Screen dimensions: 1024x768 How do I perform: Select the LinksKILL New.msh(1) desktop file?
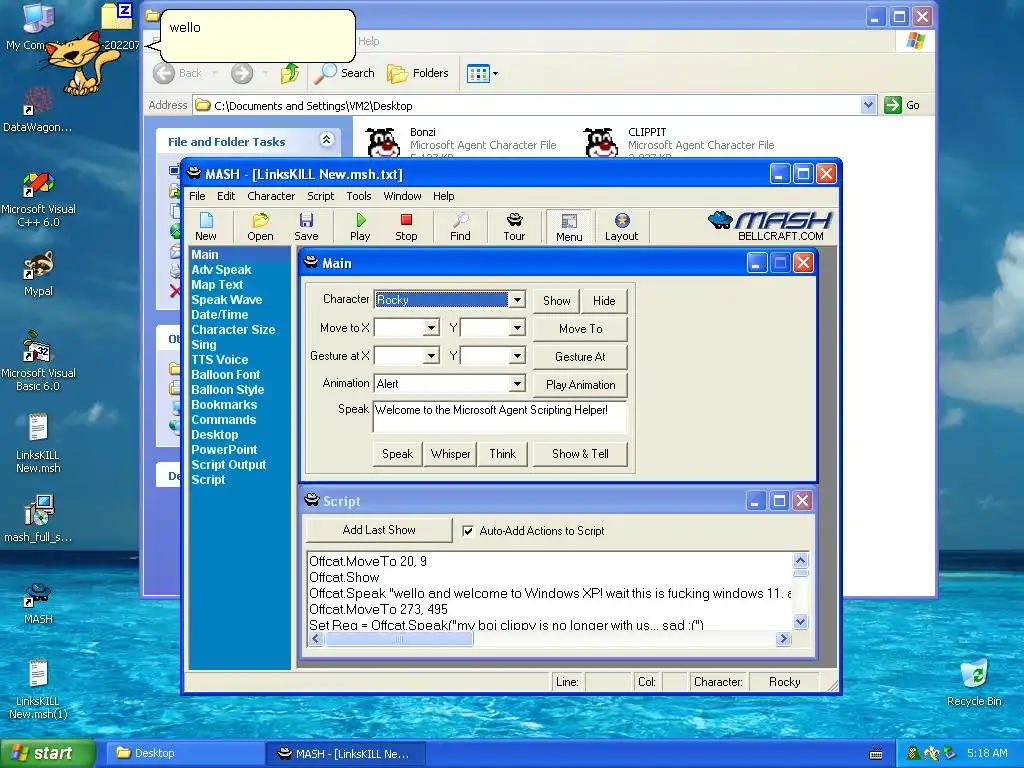(x=38, y=690)
